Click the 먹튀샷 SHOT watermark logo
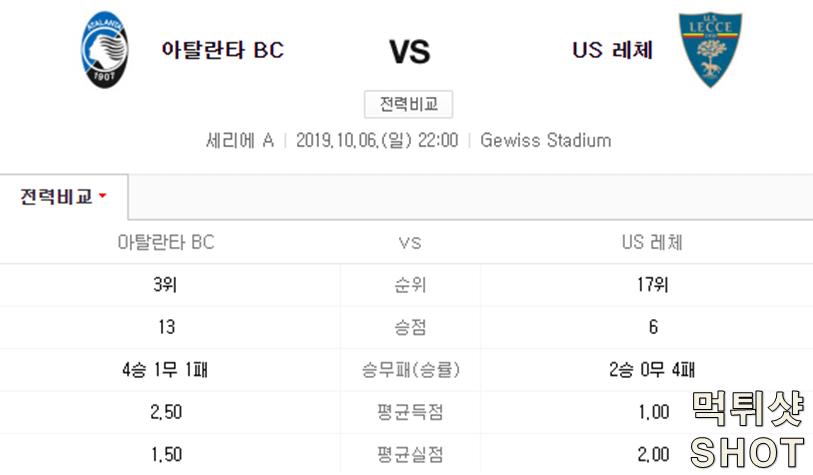813x475 pixels. pos(748,430)
